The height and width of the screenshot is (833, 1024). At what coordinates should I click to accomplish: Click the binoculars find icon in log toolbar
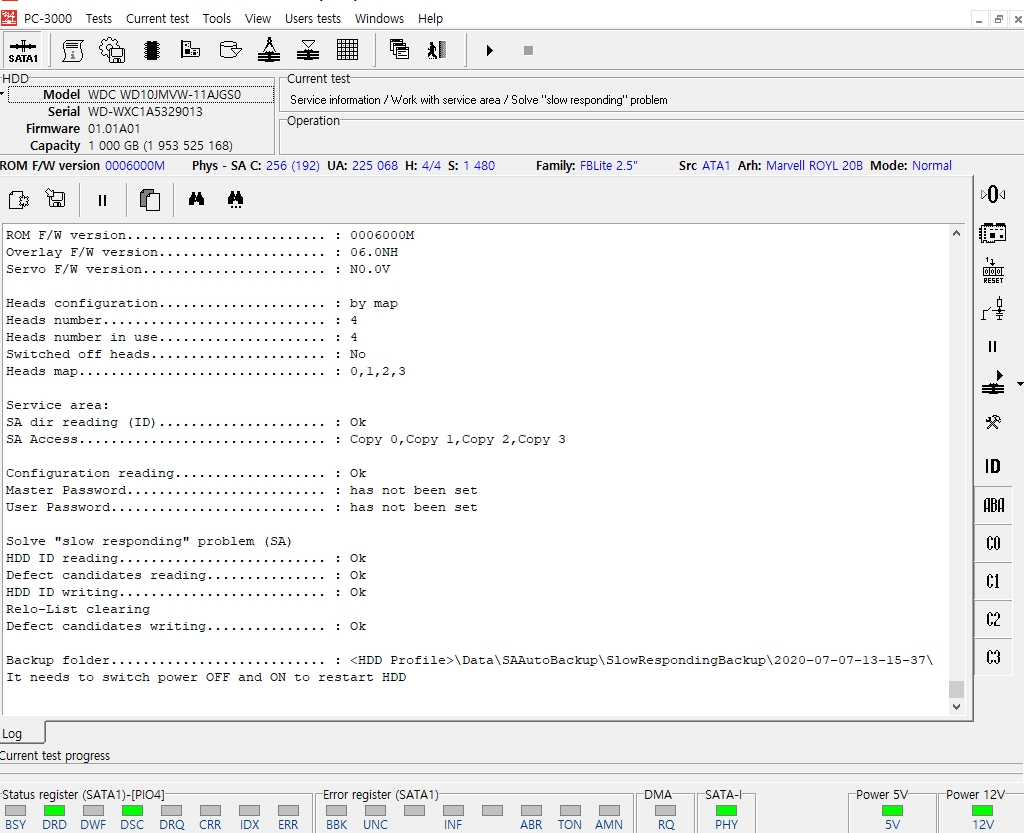[196, 200]
